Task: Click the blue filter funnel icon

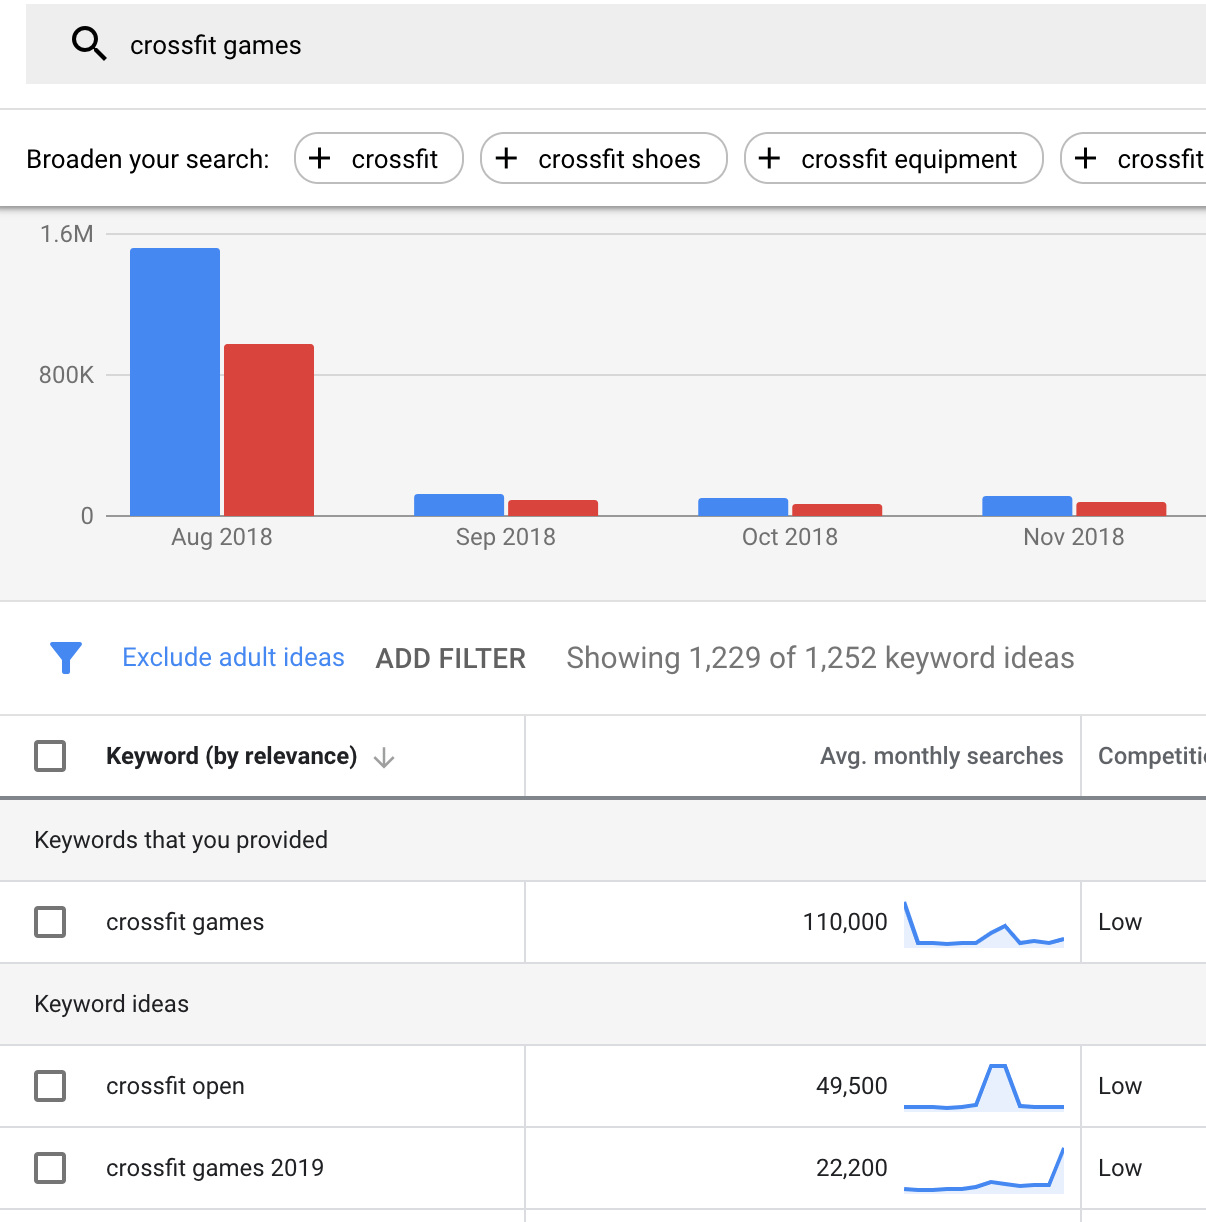Action: [66, 658]
